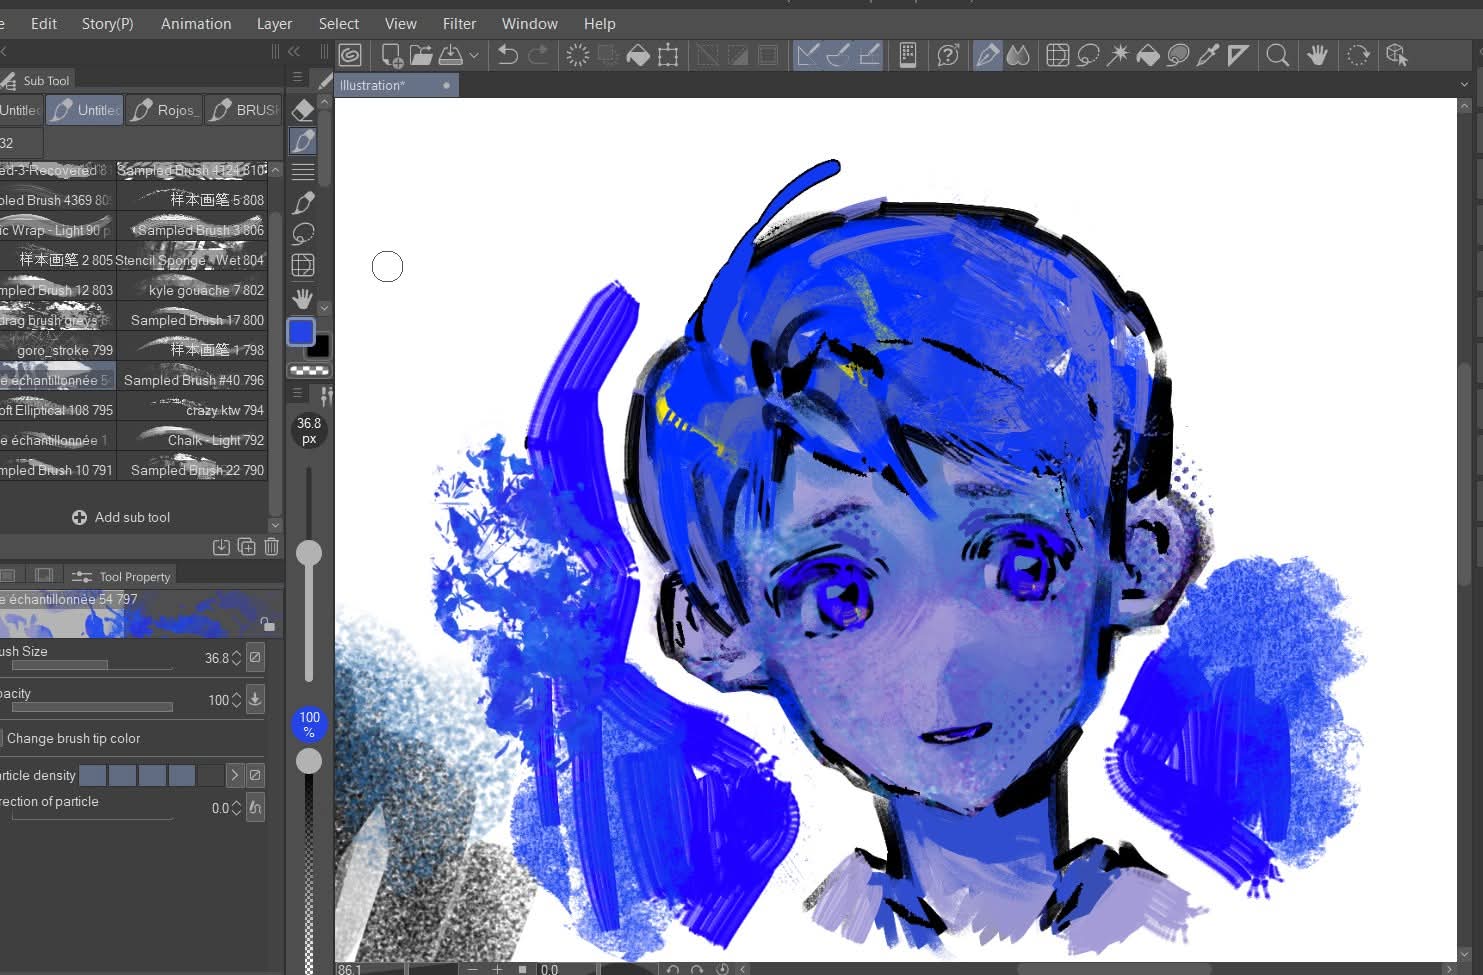The width and height of the screenshot is (1483, 975).
Task: Click the Tool Property panel tab
Action: tap(121, 576)
